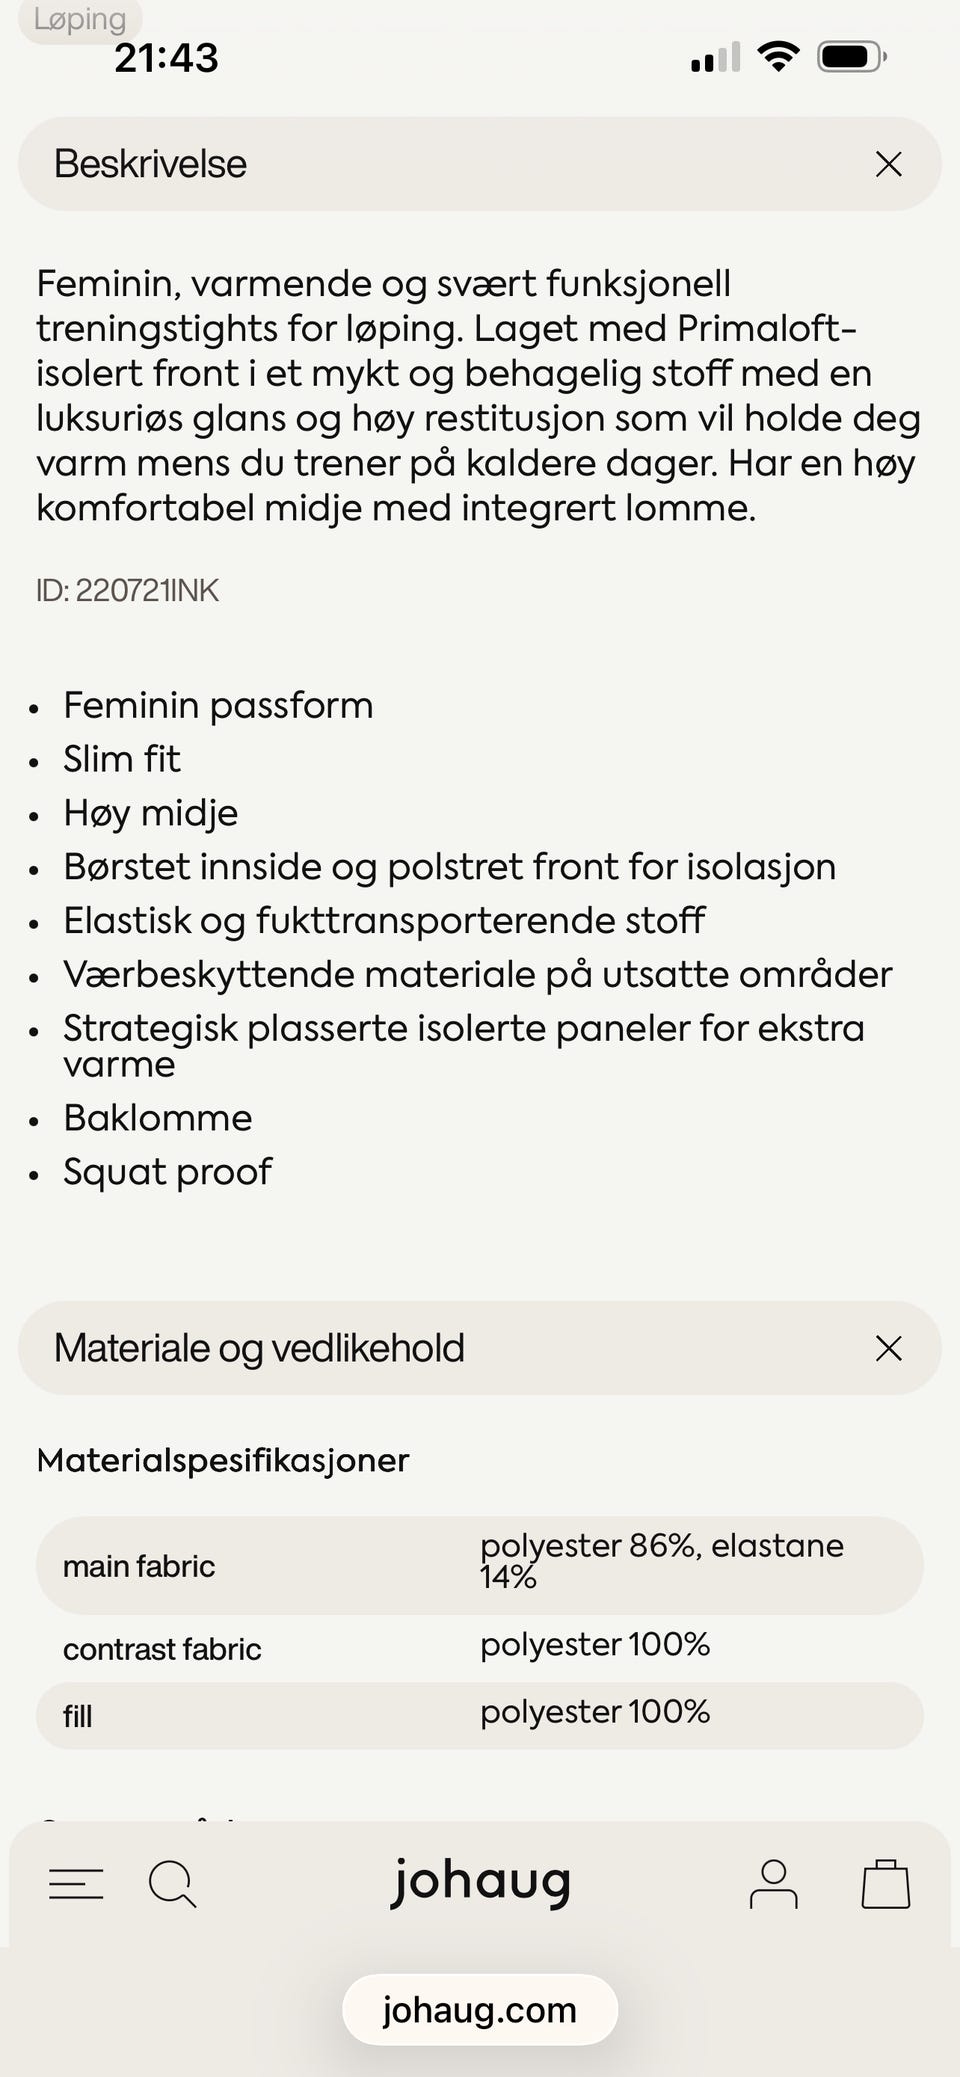Tap the fill material row
The height and width of the screenshot is (2077, 960).
(480, 1715)
